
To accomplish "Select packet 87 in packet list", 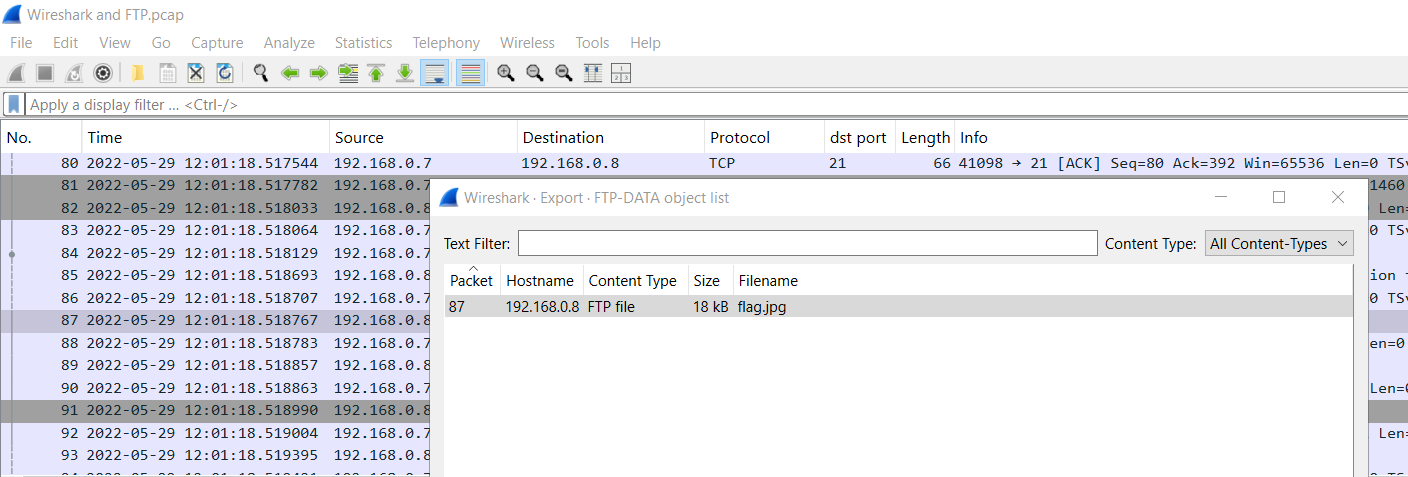I will (216, 320).
